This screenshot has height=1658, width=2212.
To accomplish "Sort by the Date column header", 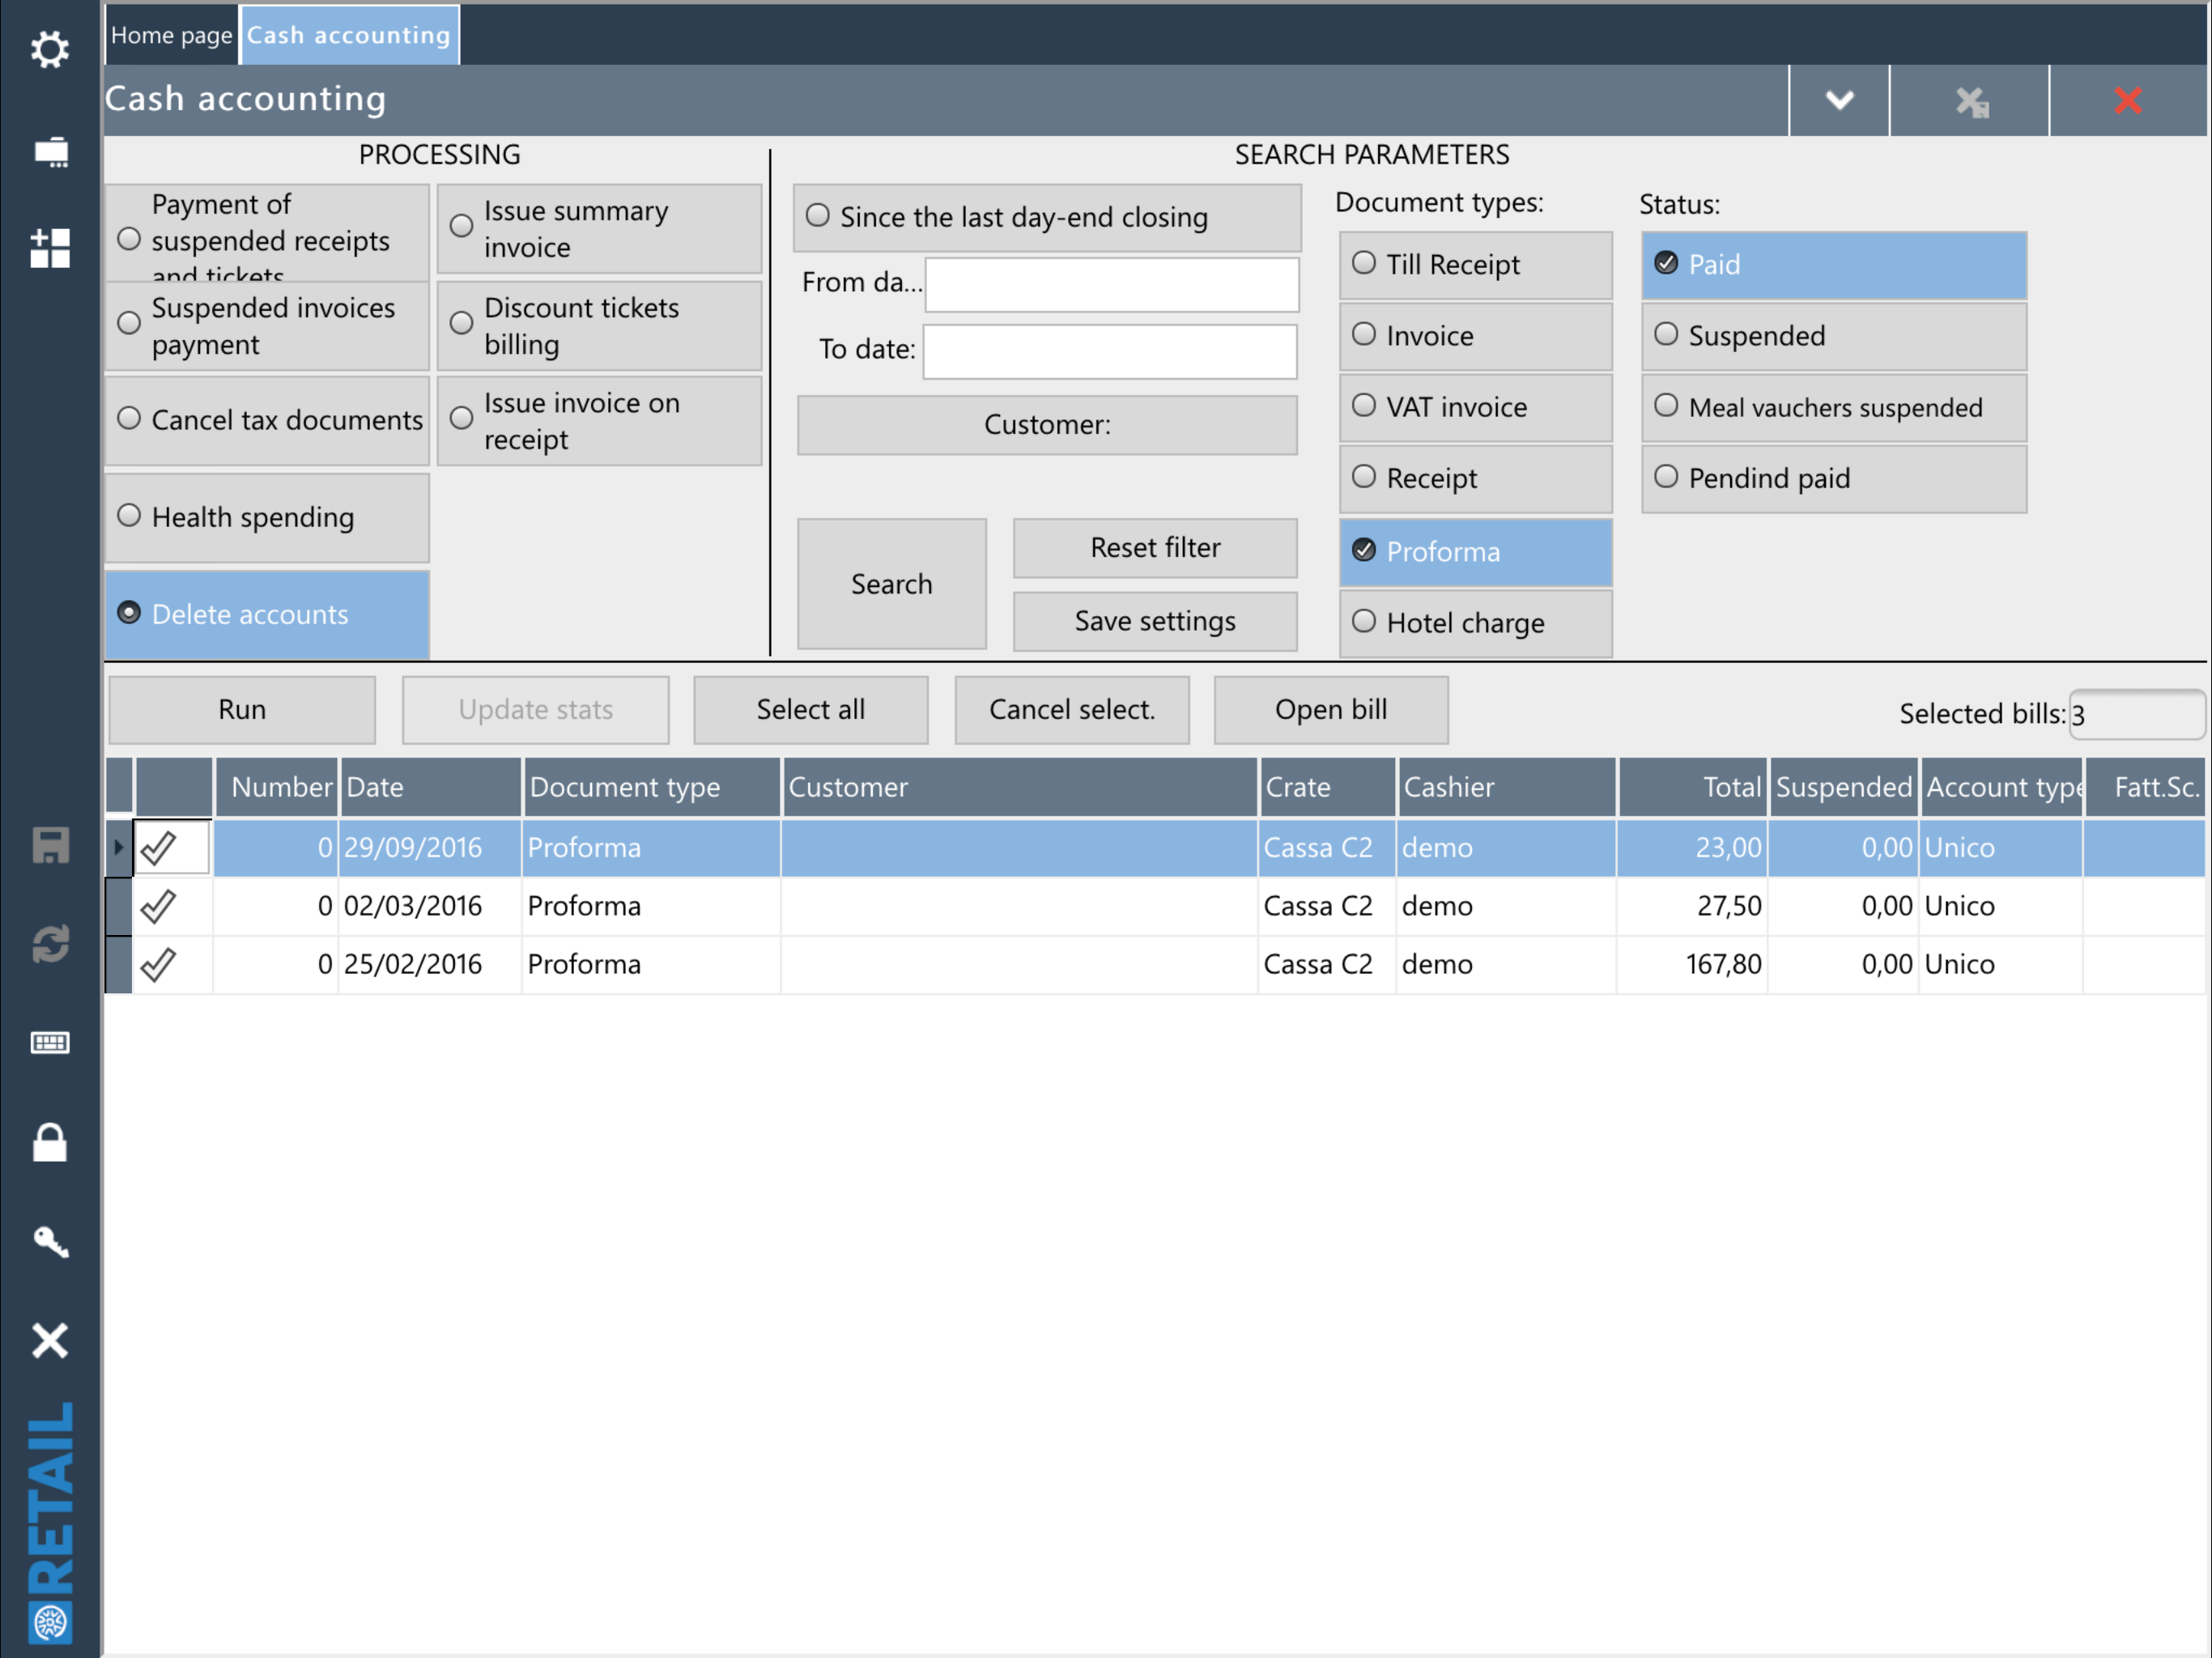I will pos(430,787).
